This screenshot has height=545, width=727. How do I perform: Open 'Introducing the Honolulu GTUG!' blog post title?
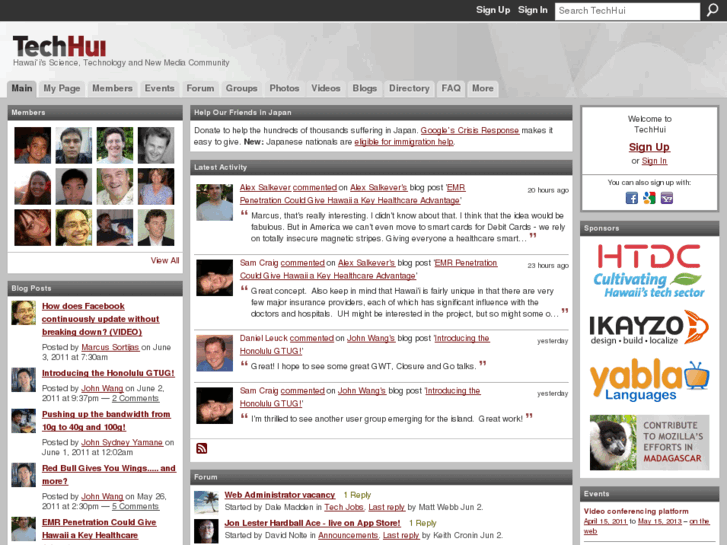[108, 373]
